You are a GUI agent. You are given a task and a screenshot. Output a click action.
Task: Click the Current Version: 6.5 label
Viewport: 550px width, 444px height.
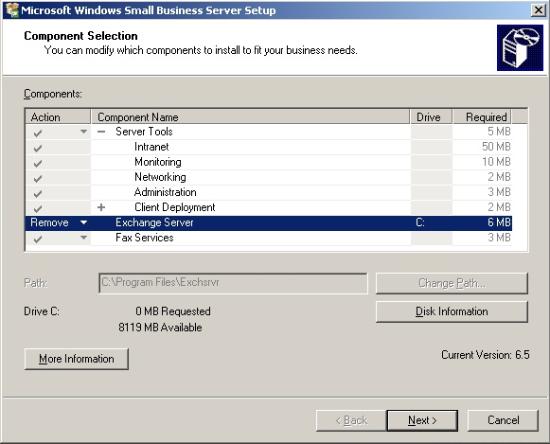(x=485, y=355)
